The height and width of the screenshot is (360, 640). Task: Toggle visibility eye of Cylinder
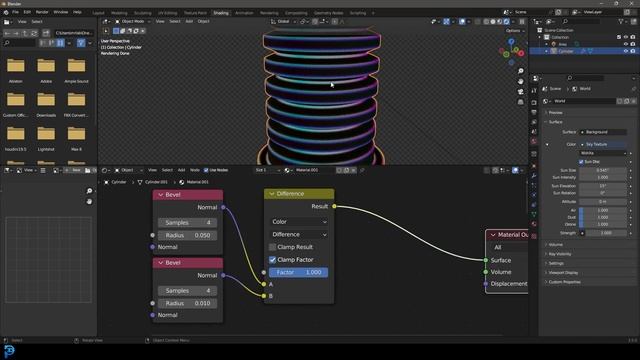click(x=626, y=51)
